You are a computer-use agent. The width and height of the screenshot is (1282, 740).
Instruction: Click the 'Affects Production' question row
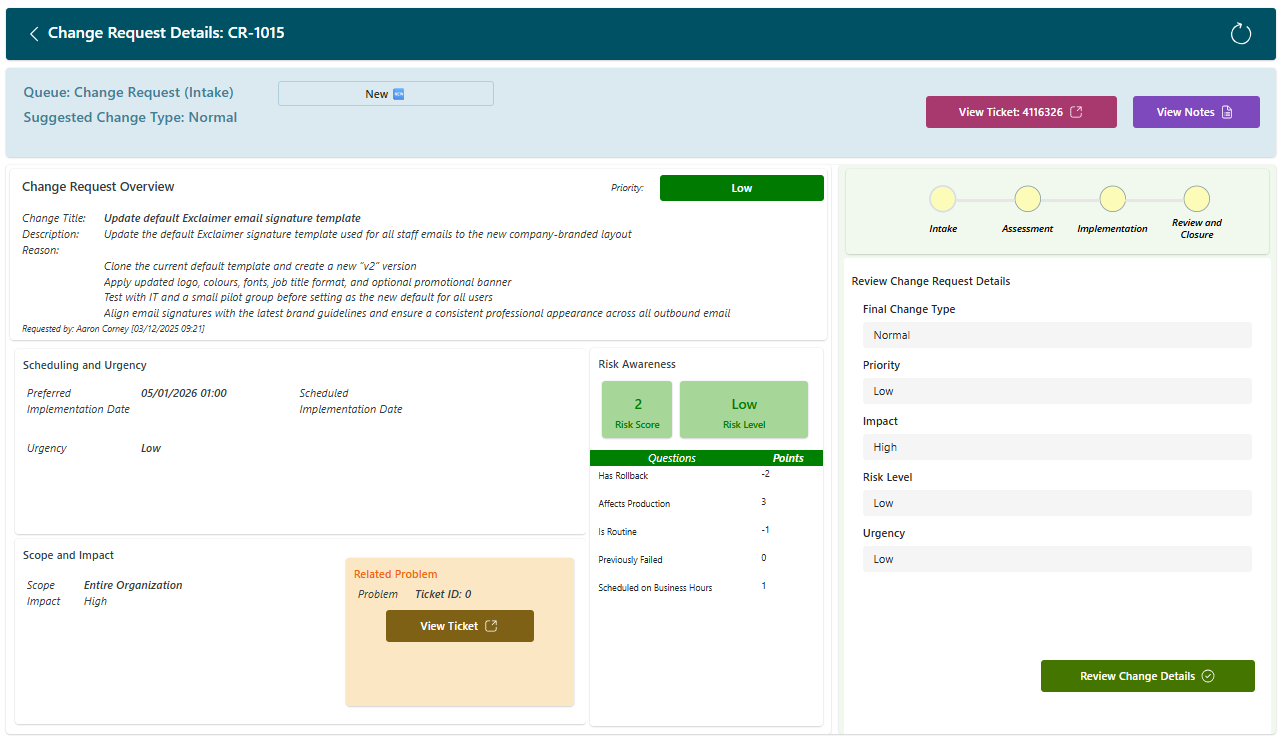coord(706,503)
